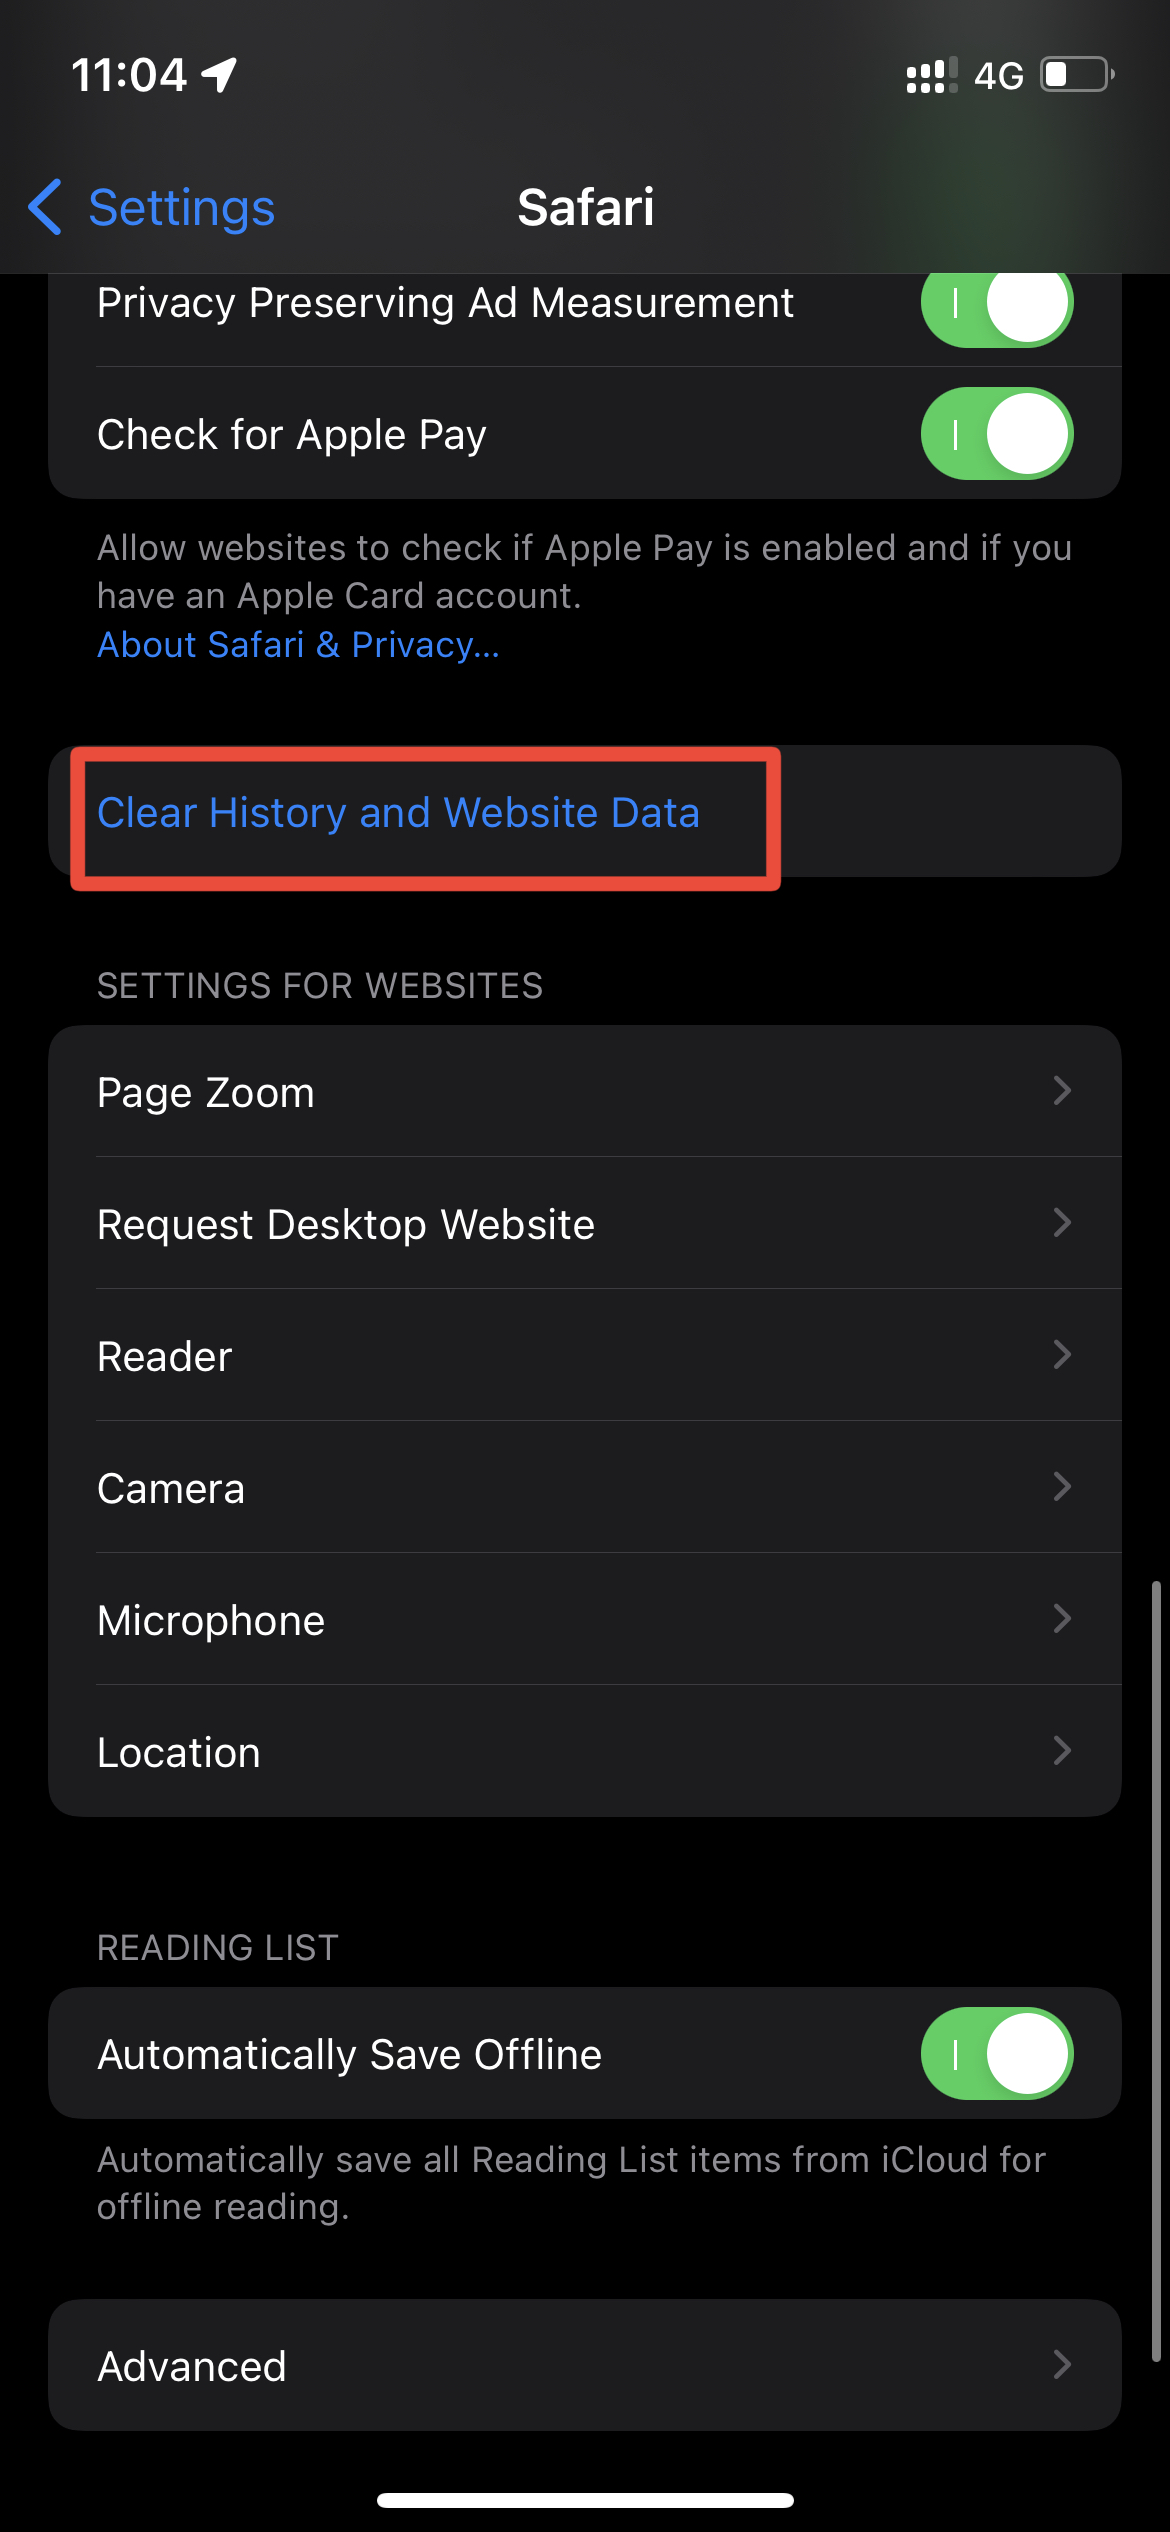This screenshot has height=2532, width=1170.
Task: Disable Privacy Preserving Ad Measurement switch
Action: coord(997,302)
